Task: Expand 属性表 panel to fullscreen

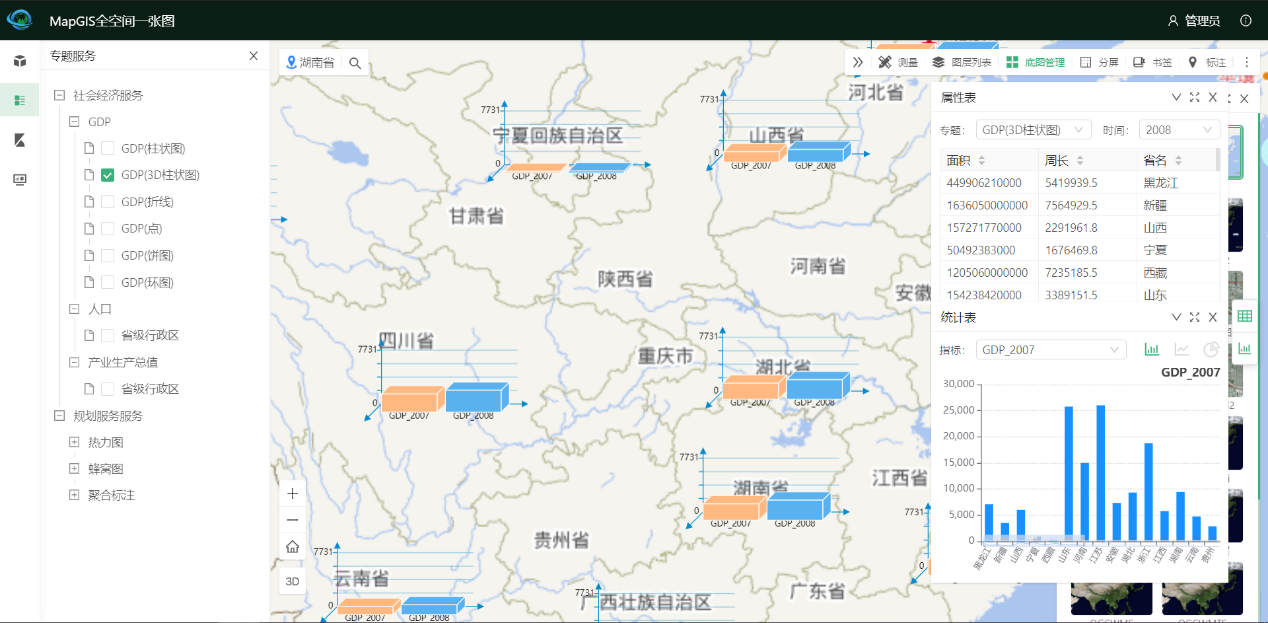Action: tap(1194, 97)
